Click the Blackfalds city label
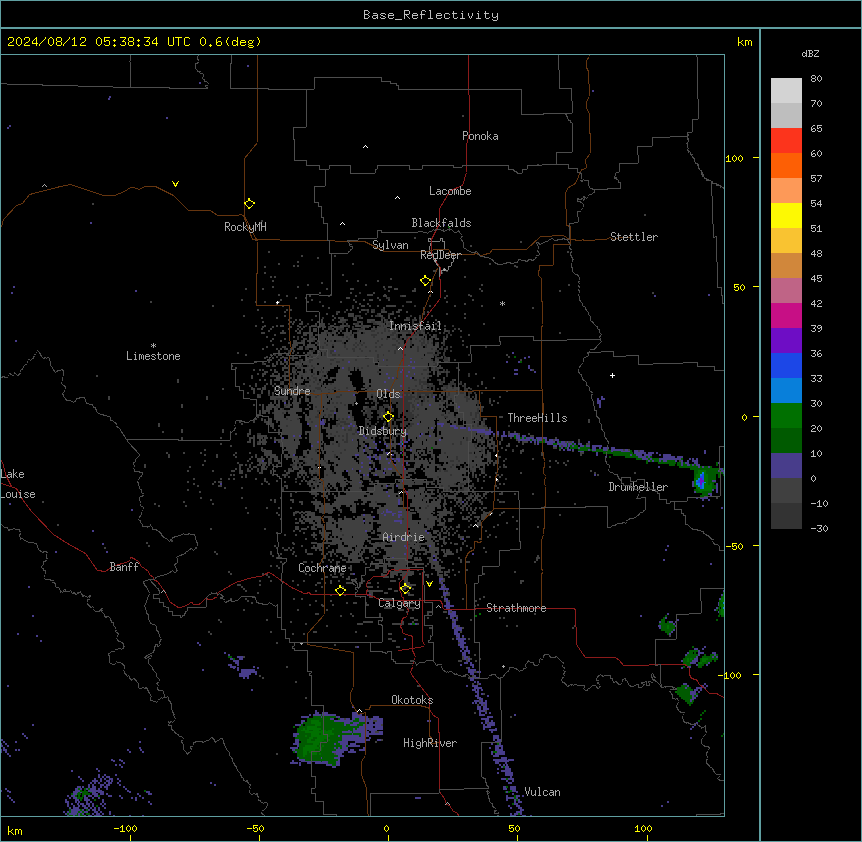This screenshot has width=862, height=842. point(441,223)
